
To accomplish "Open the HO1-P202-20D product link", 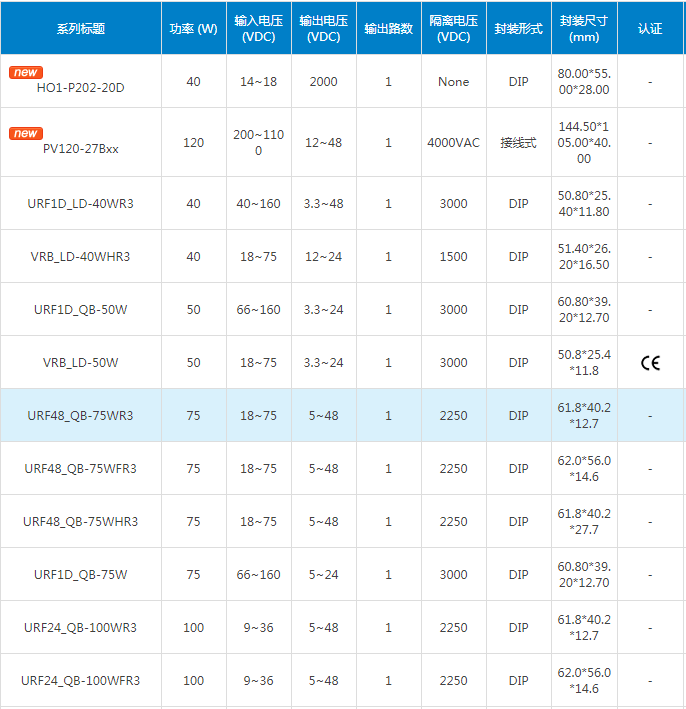I will coord(80,88).
